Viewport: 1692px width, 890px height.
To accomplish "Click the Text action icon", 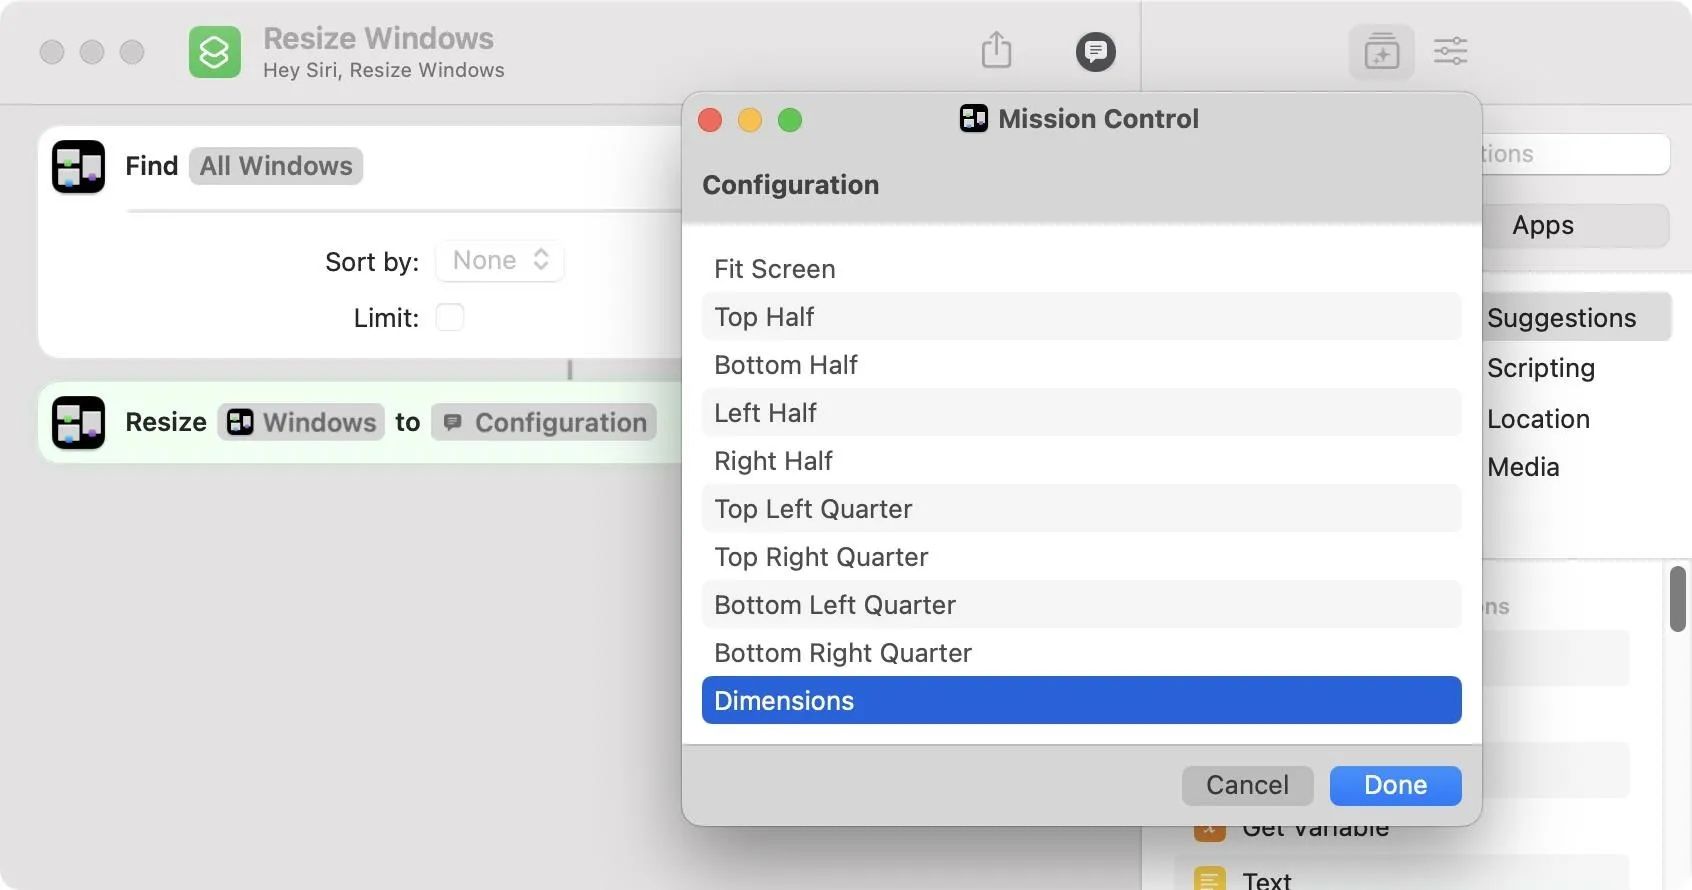I will 1210,879.
